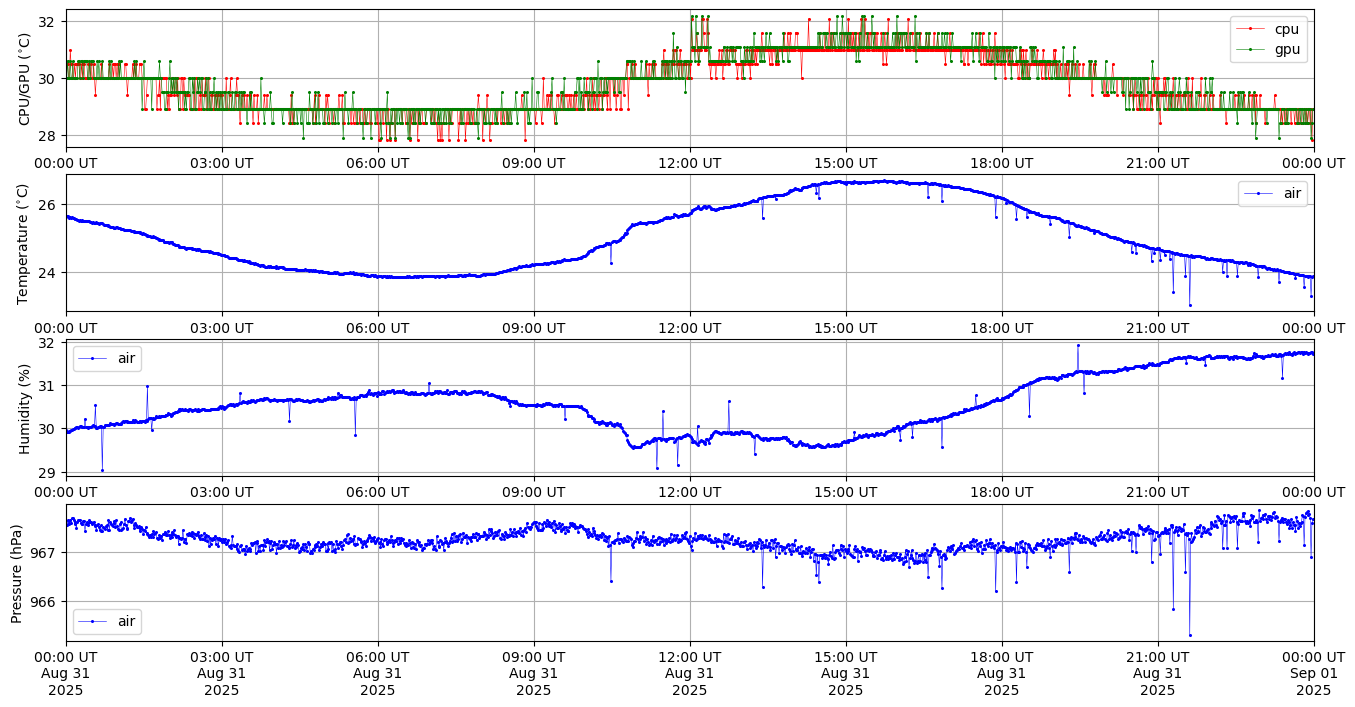Click the Pressure (hPa) axis label

pyautogui.click(x=17, y=573)
